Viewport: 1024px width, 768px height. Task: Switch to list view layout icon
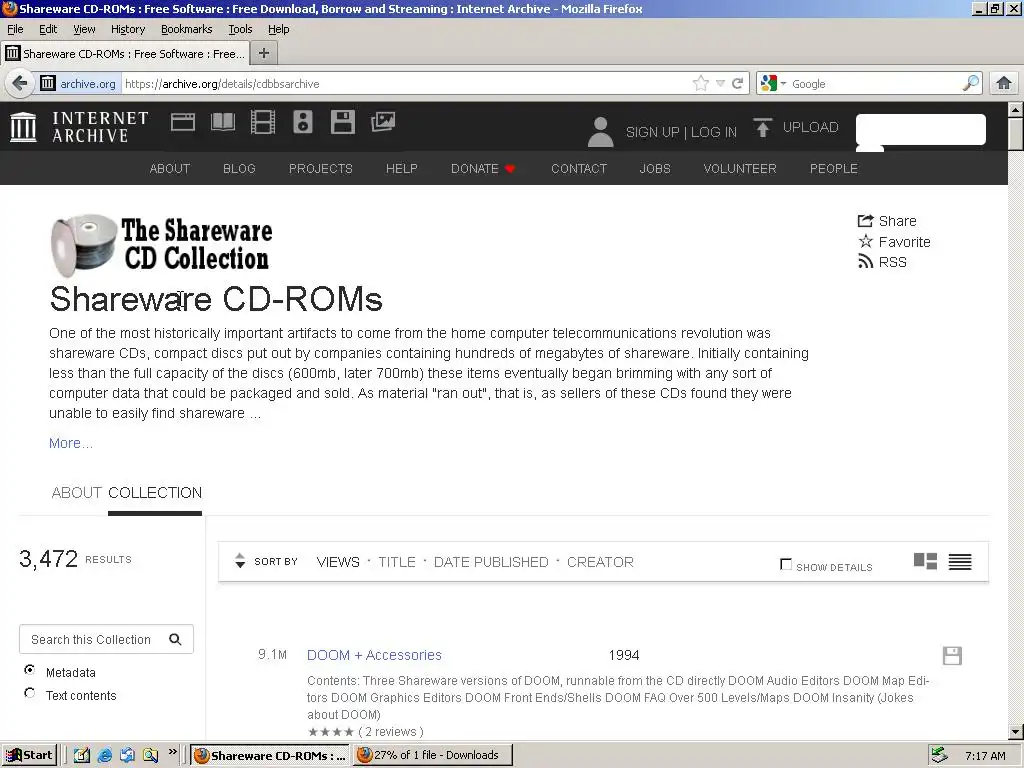960,561
